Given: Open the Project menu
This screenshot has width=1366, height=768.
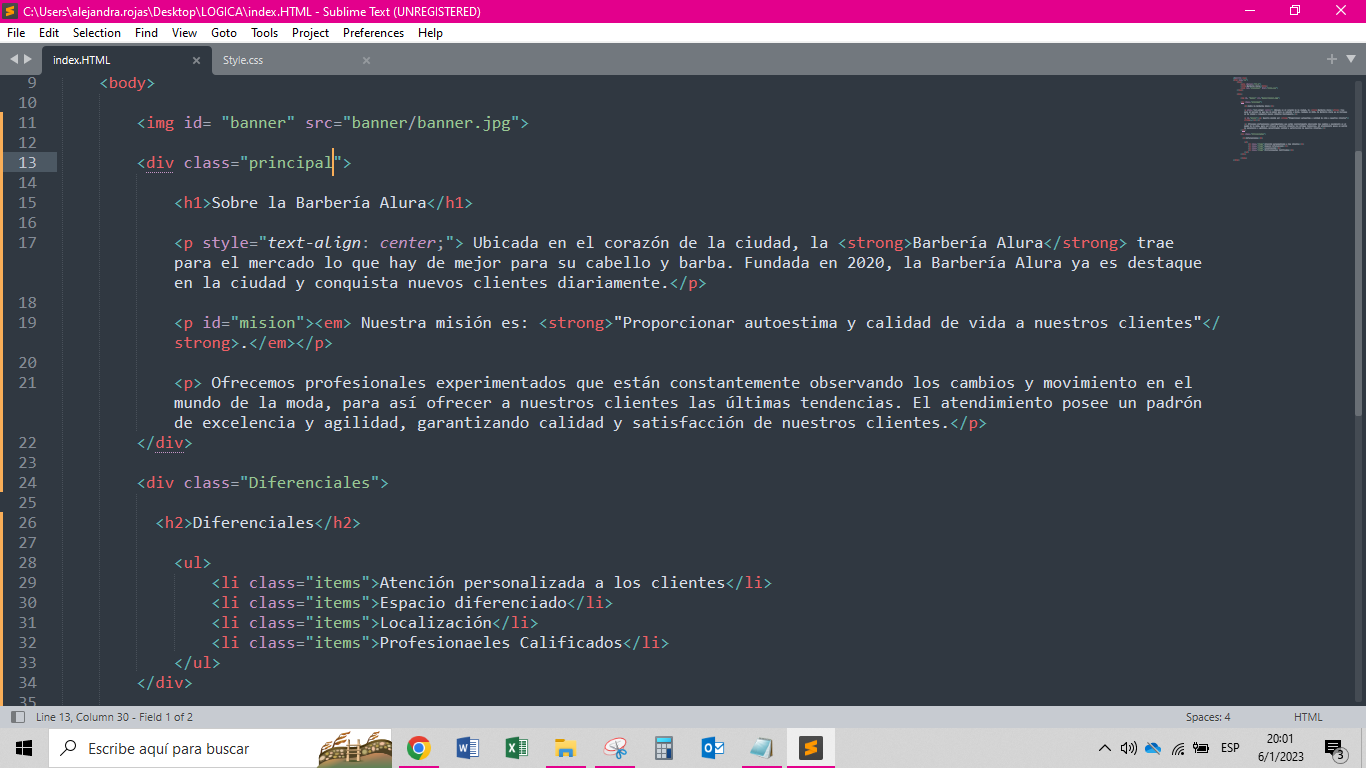Looking at the screenshot, I should click(311, 33).
